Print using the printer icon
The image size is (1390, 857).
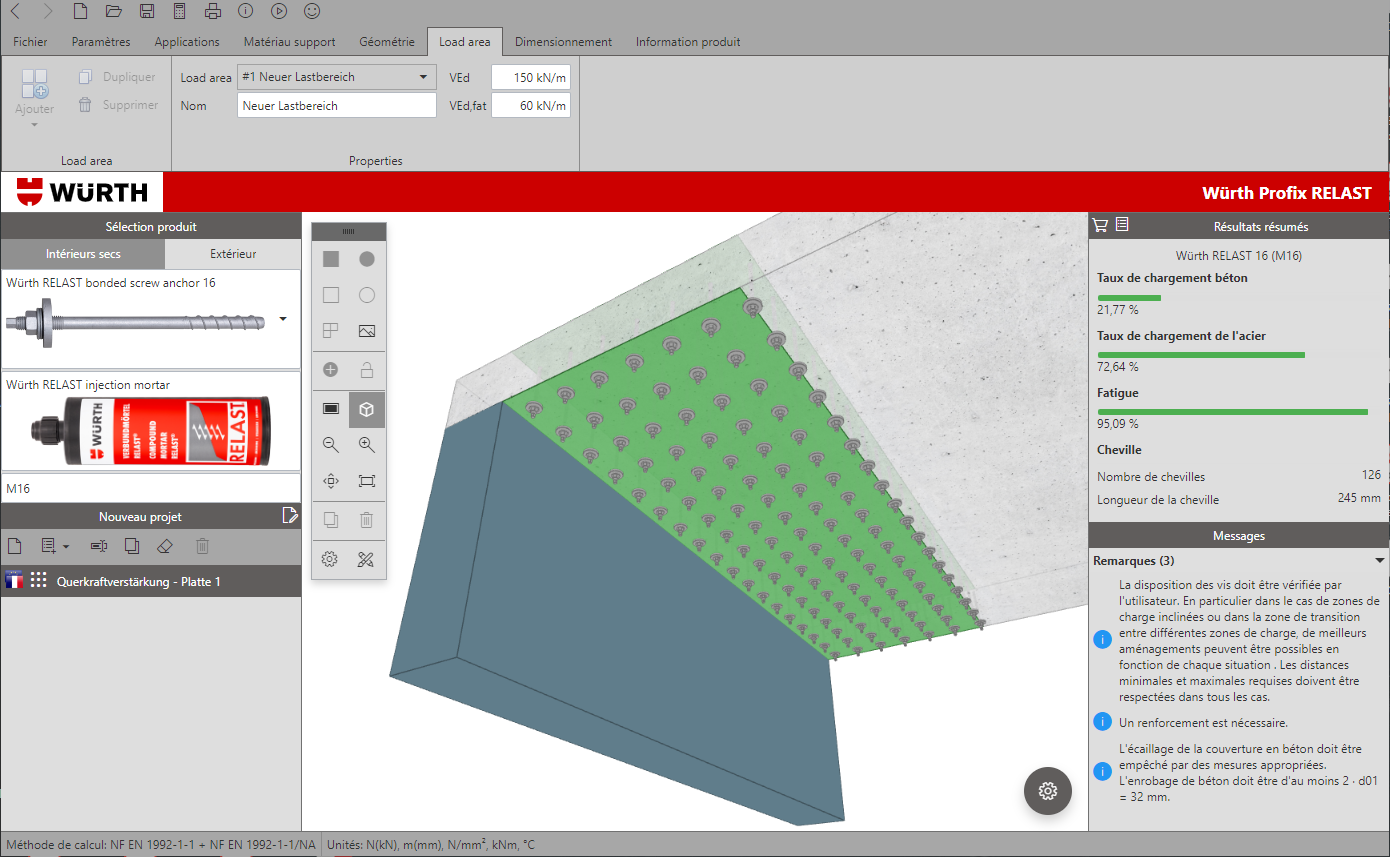click(212, 12)
